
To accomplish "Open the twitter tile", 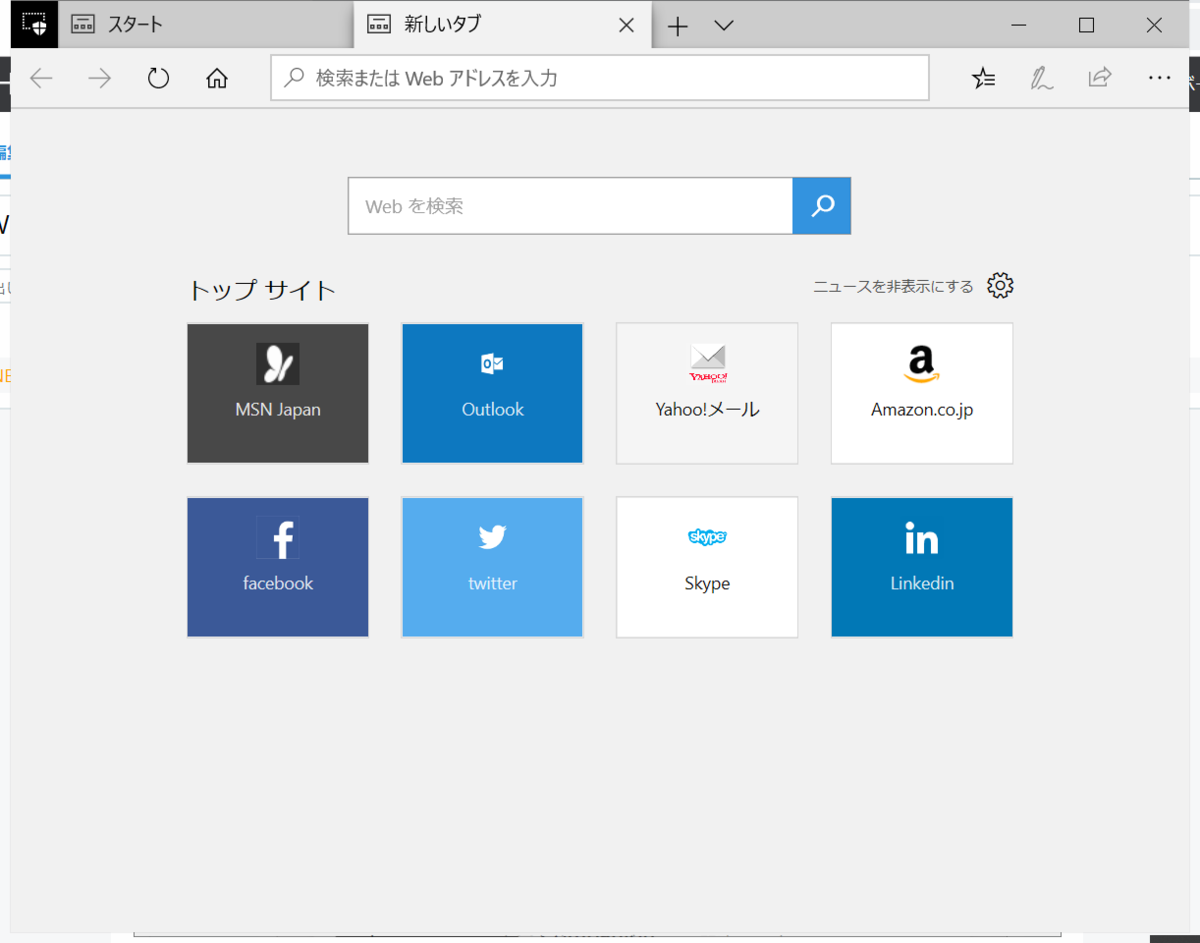I will click(x=492, y=567).
